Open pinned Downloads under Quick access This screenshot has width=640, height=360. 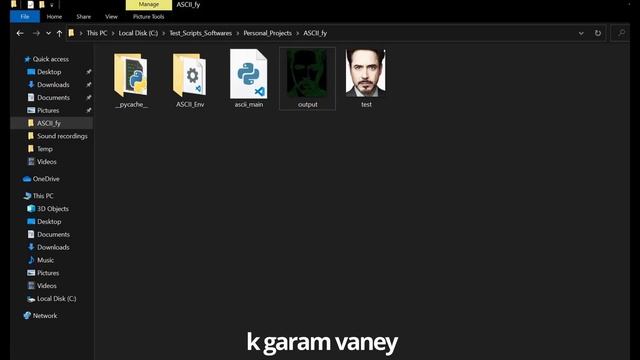tap(53, 85)
